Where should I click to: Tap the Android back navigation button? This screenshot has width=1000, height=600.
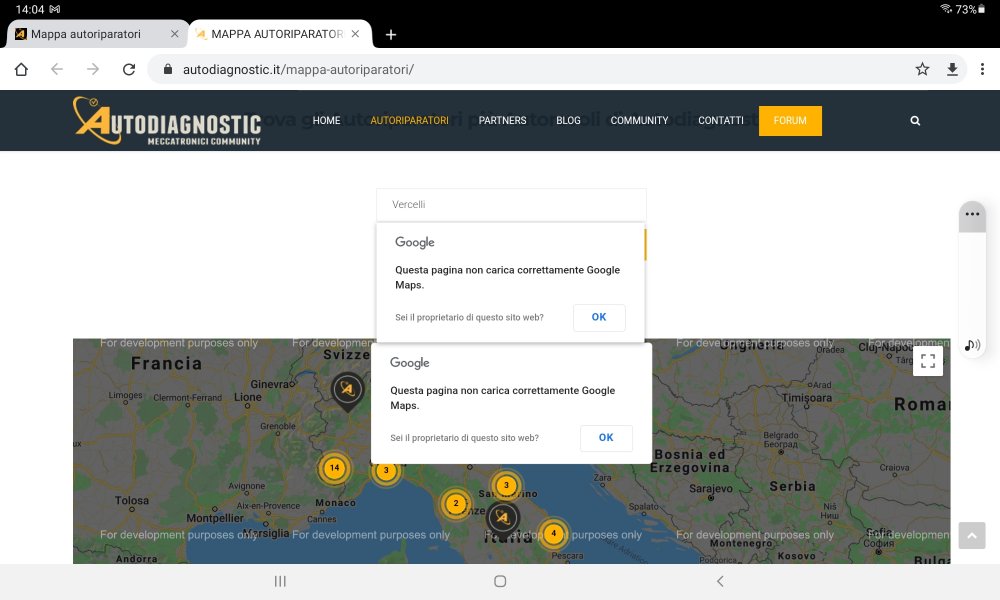[719, 581]
